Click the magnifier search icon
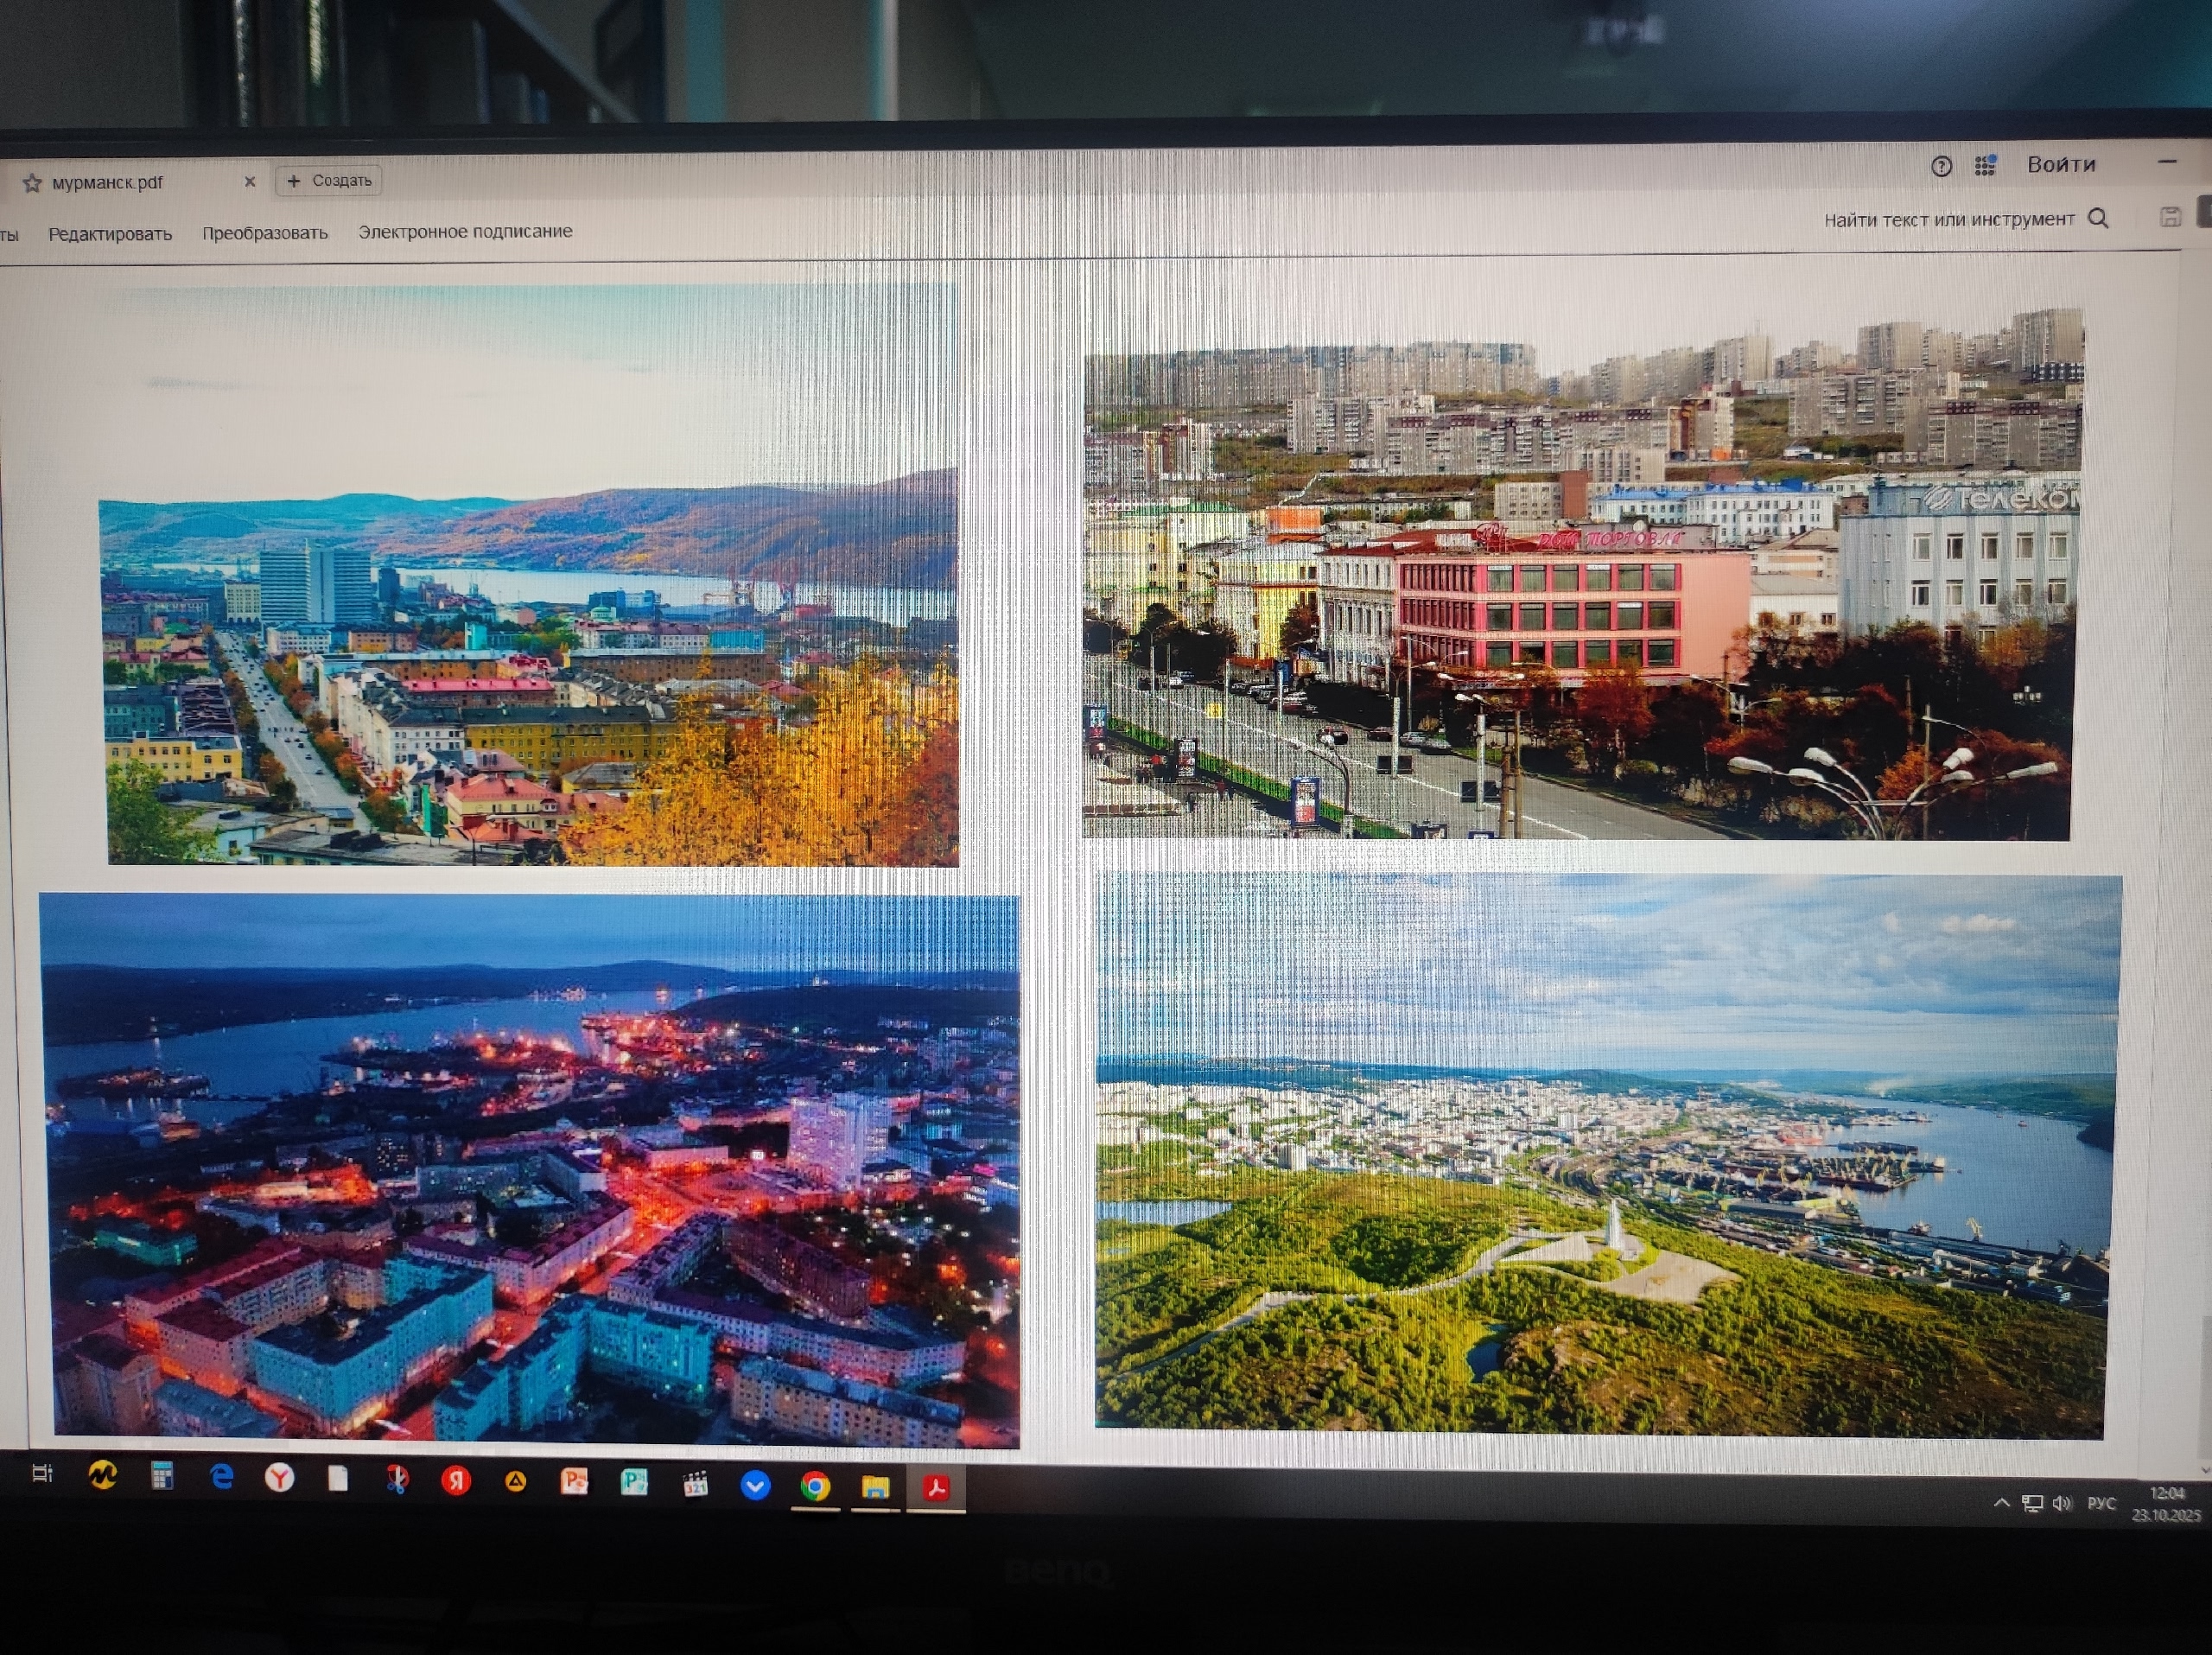 pos(2098,219)
